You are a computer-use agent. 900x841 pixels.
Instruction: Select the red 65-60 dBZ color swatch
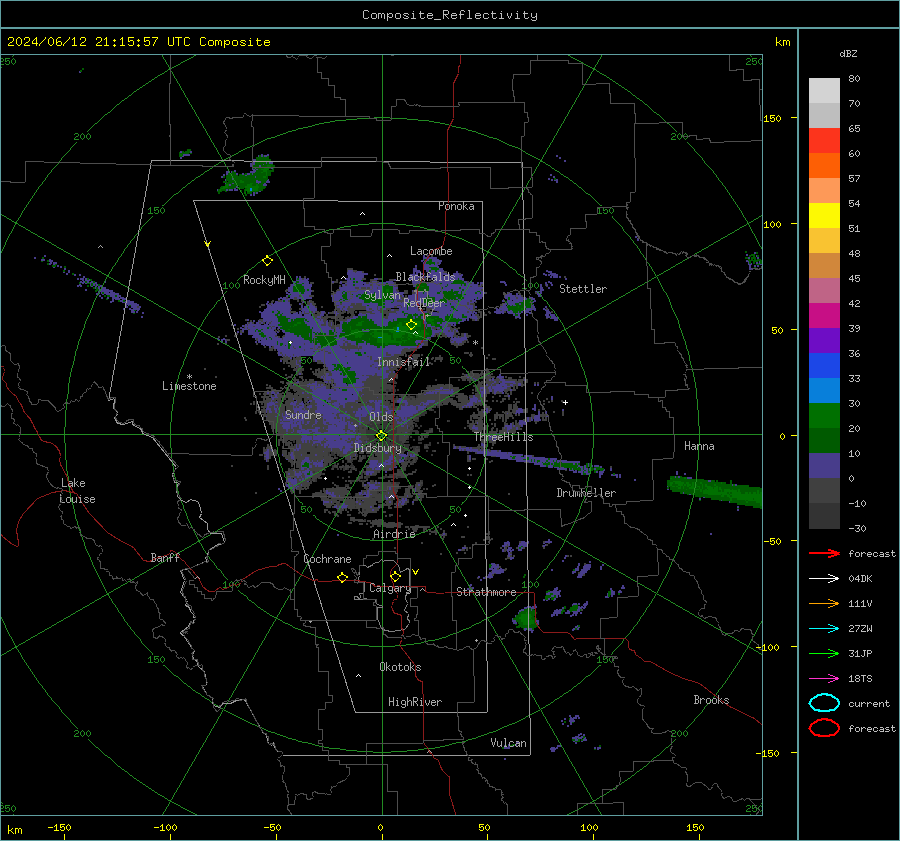pos(824,140)
